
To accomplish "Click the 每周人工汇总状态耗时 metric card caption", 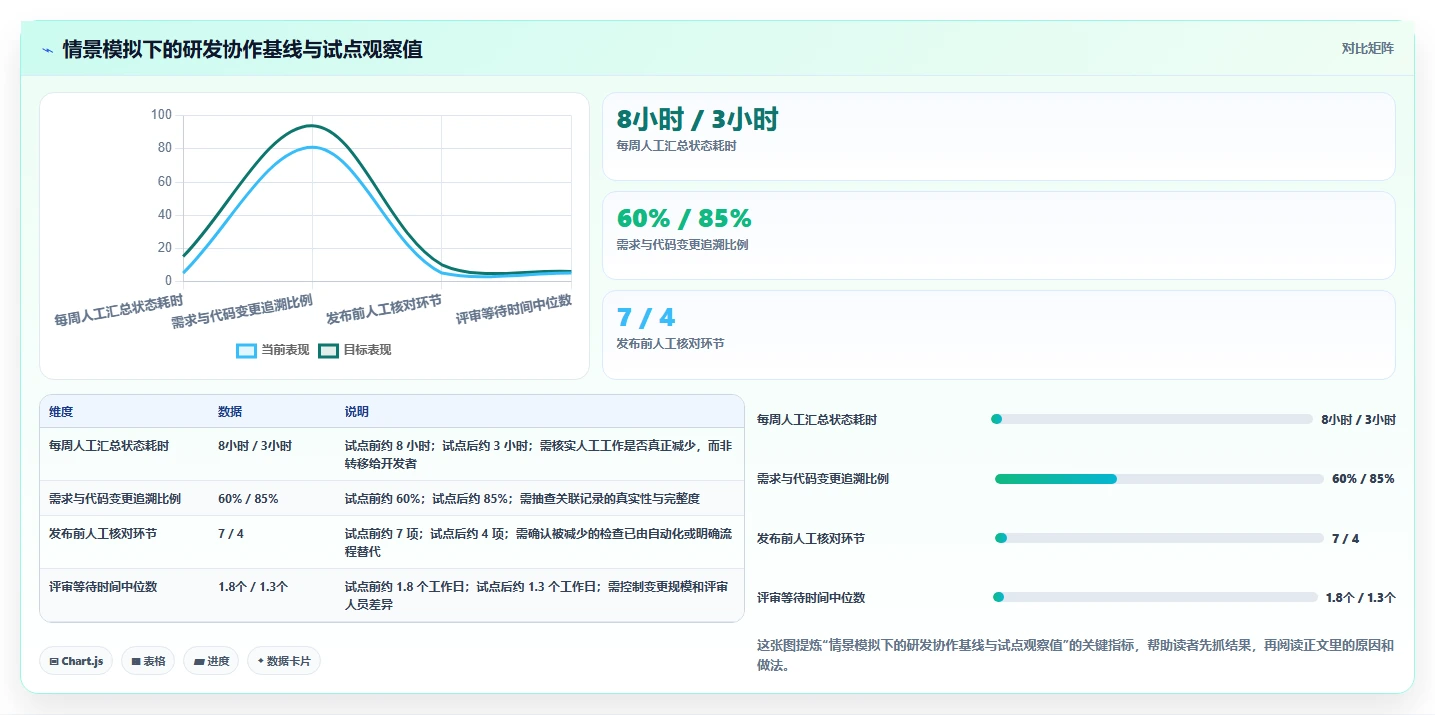I will click(677, 146).
